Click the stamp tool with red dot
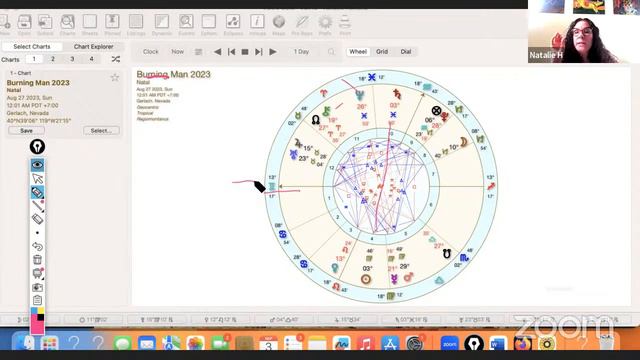 click(37, 273)
